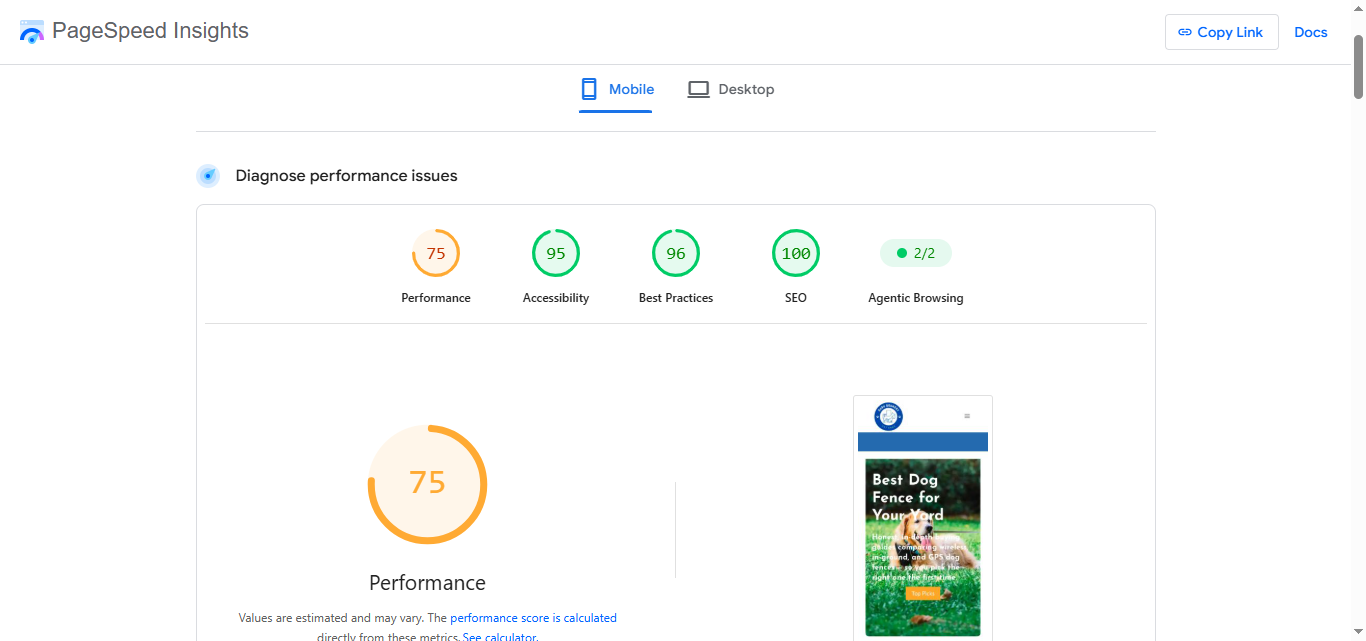Click the PageSpeed Insights title text
The image size is (1366, 641).
(150, 31)
